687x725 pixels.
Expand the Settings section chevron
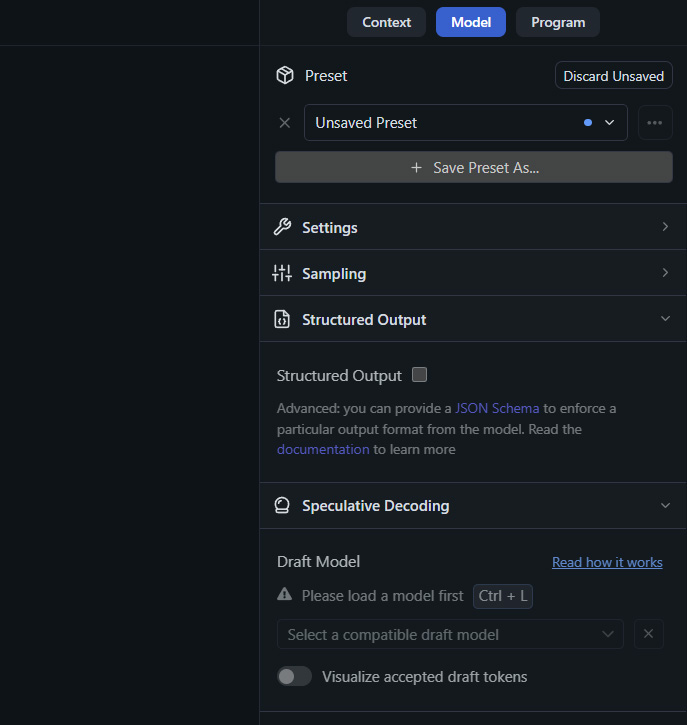coord(665,227)
